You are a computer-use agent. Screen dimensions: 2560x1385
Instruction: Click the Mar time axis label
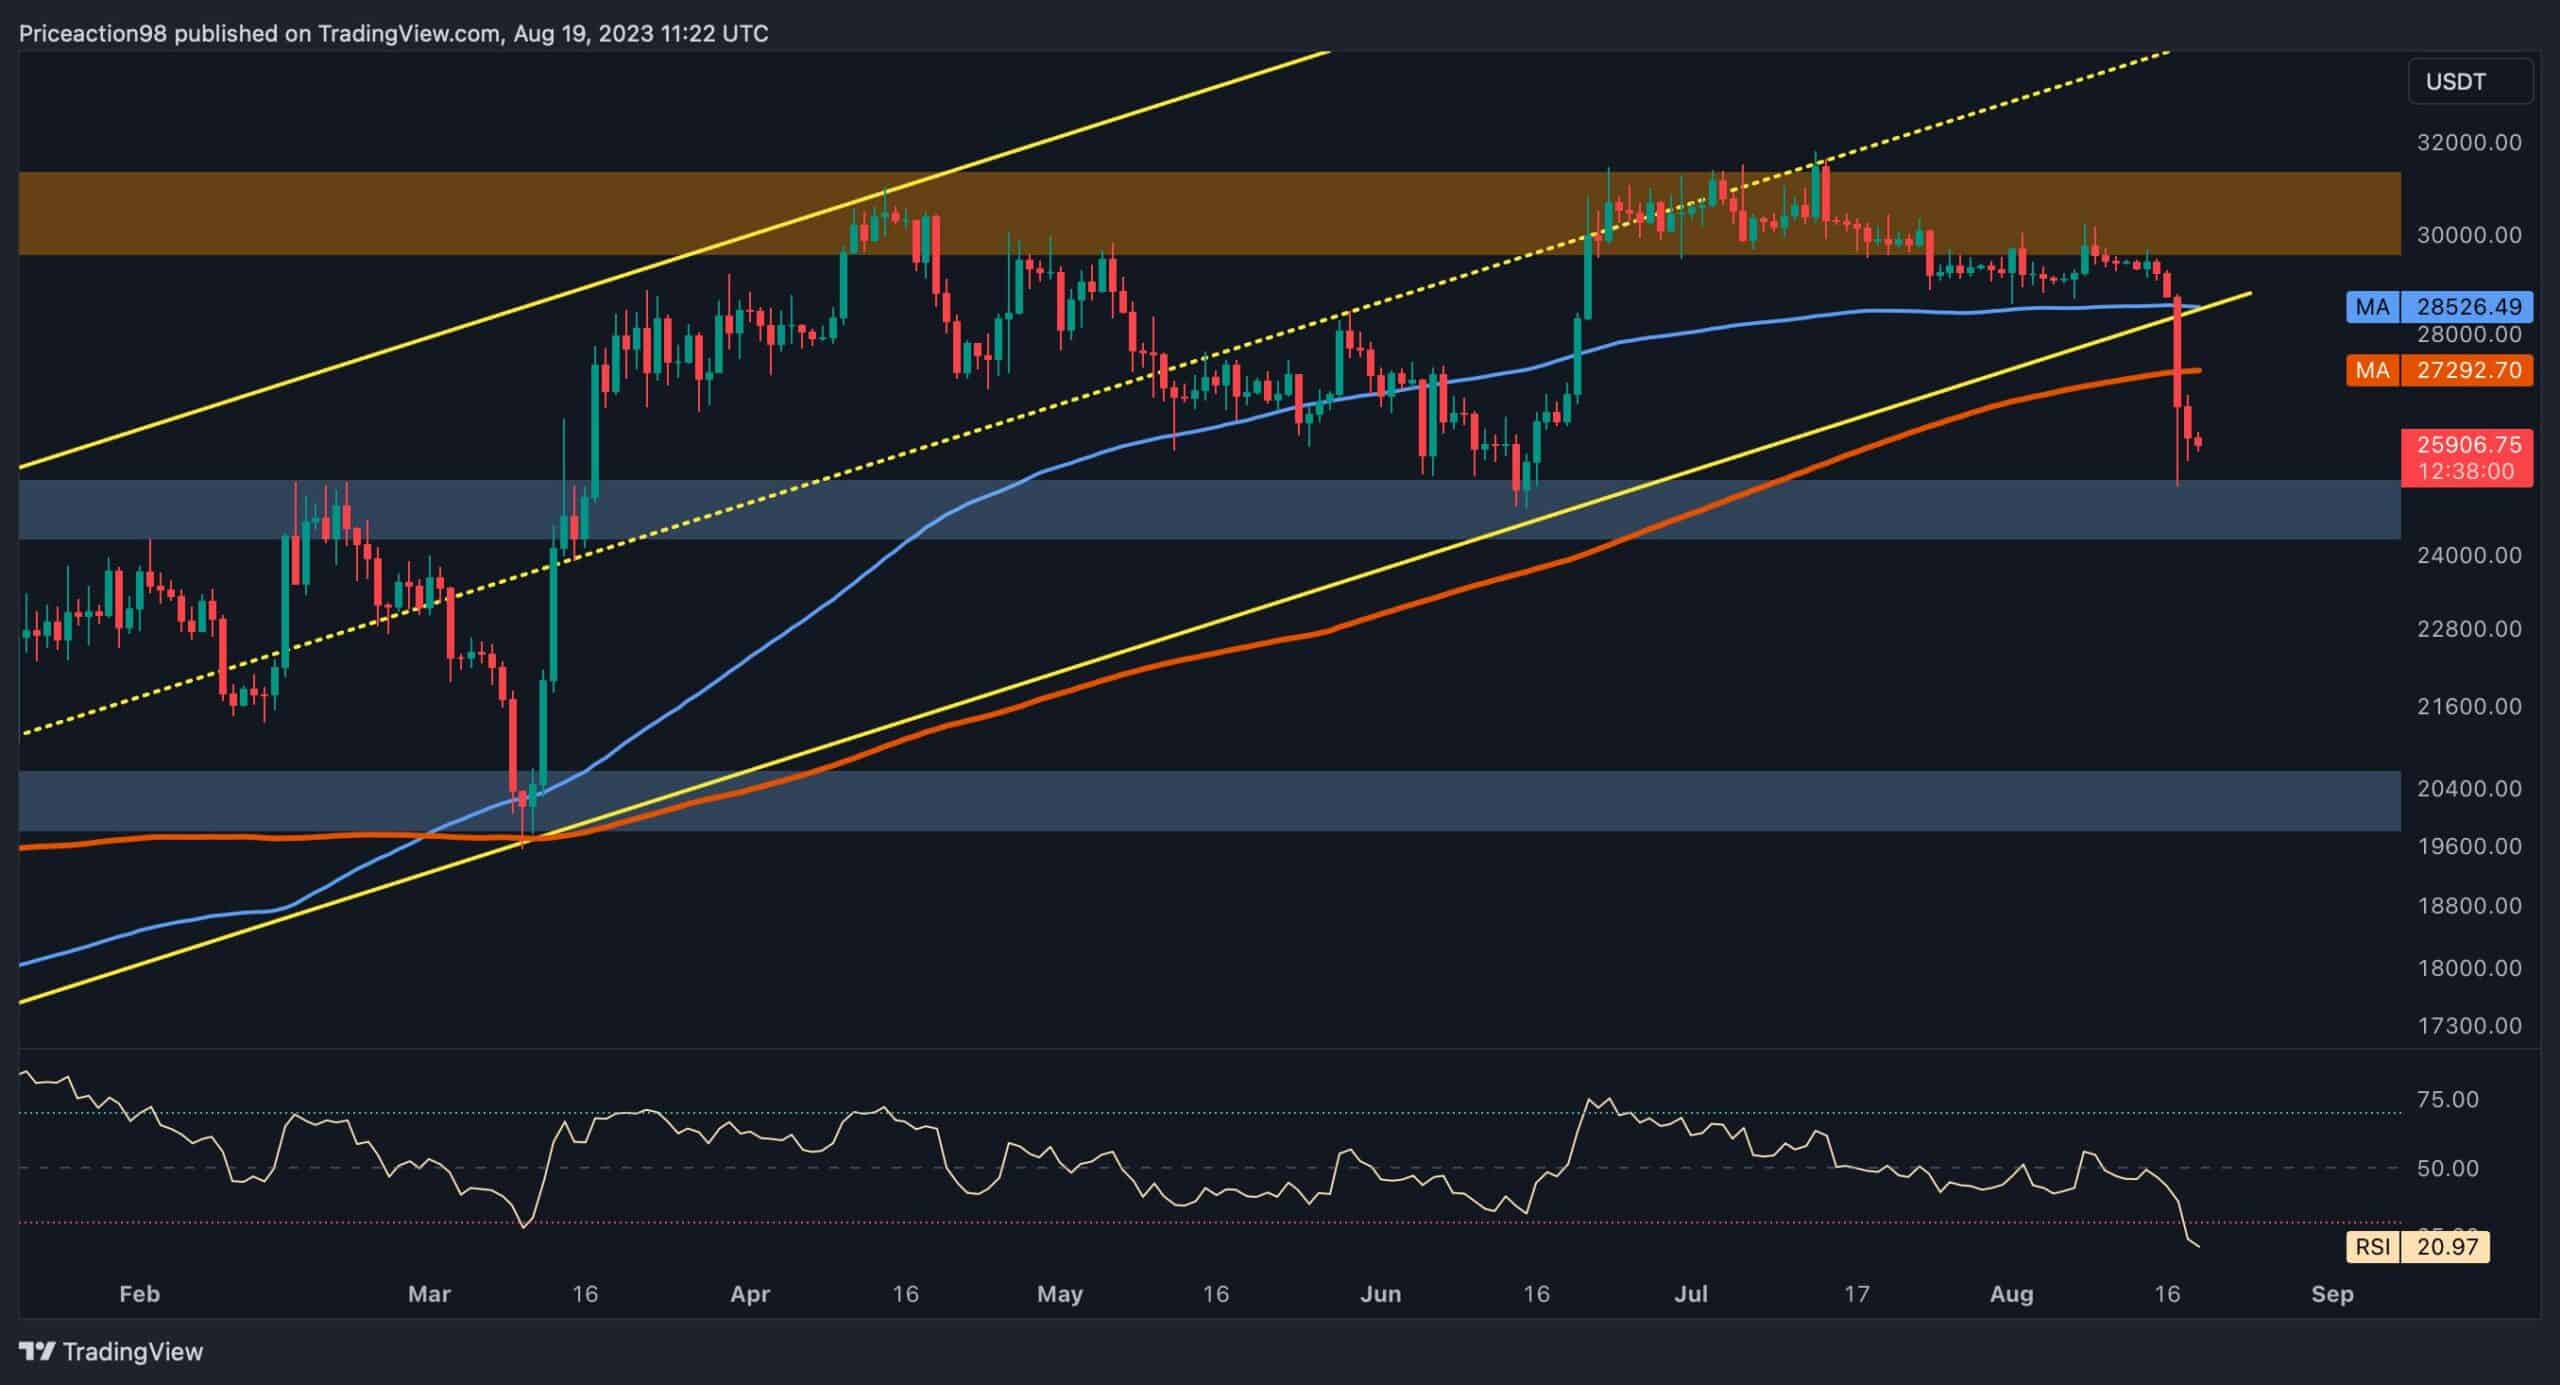(429, 1294)
